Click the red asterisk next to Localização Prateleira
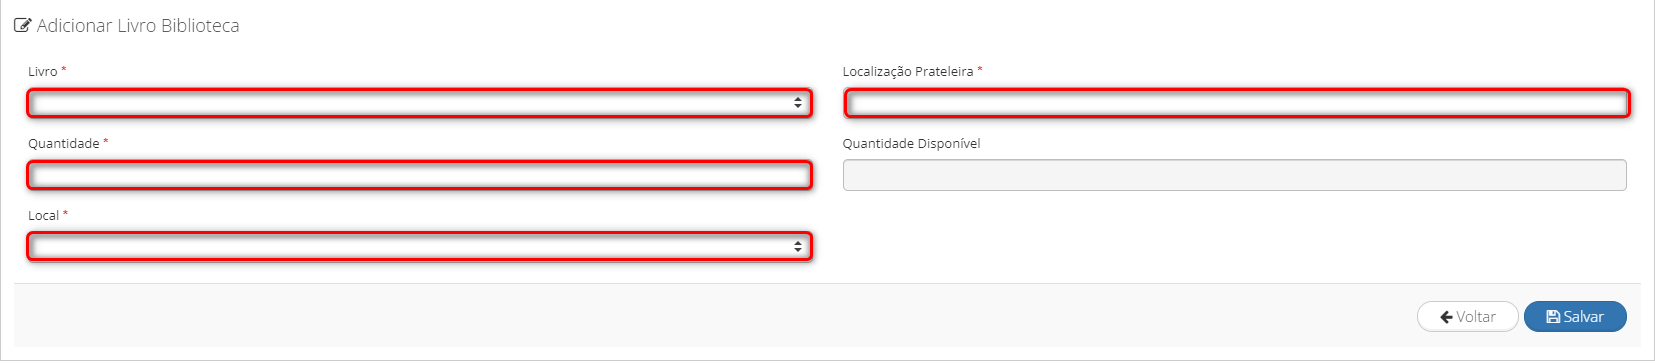This screenshot has width=1655, height=363. point(980,70)
